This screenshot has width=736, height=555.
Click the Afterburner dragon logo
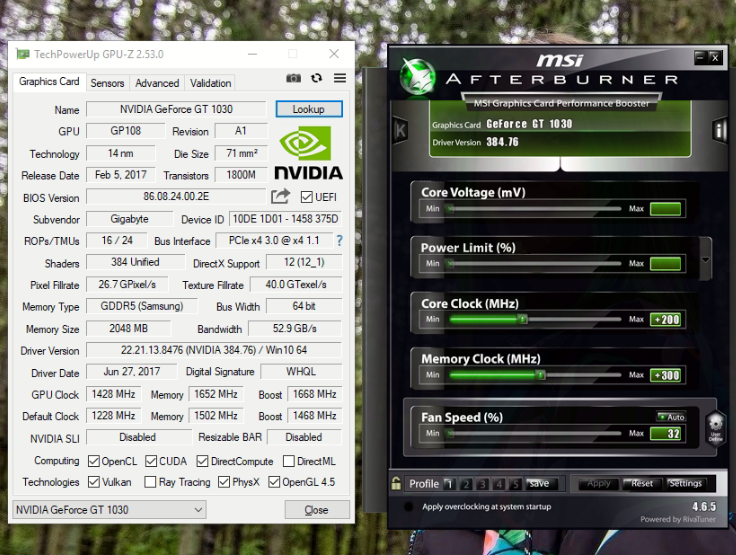(417, 77)
